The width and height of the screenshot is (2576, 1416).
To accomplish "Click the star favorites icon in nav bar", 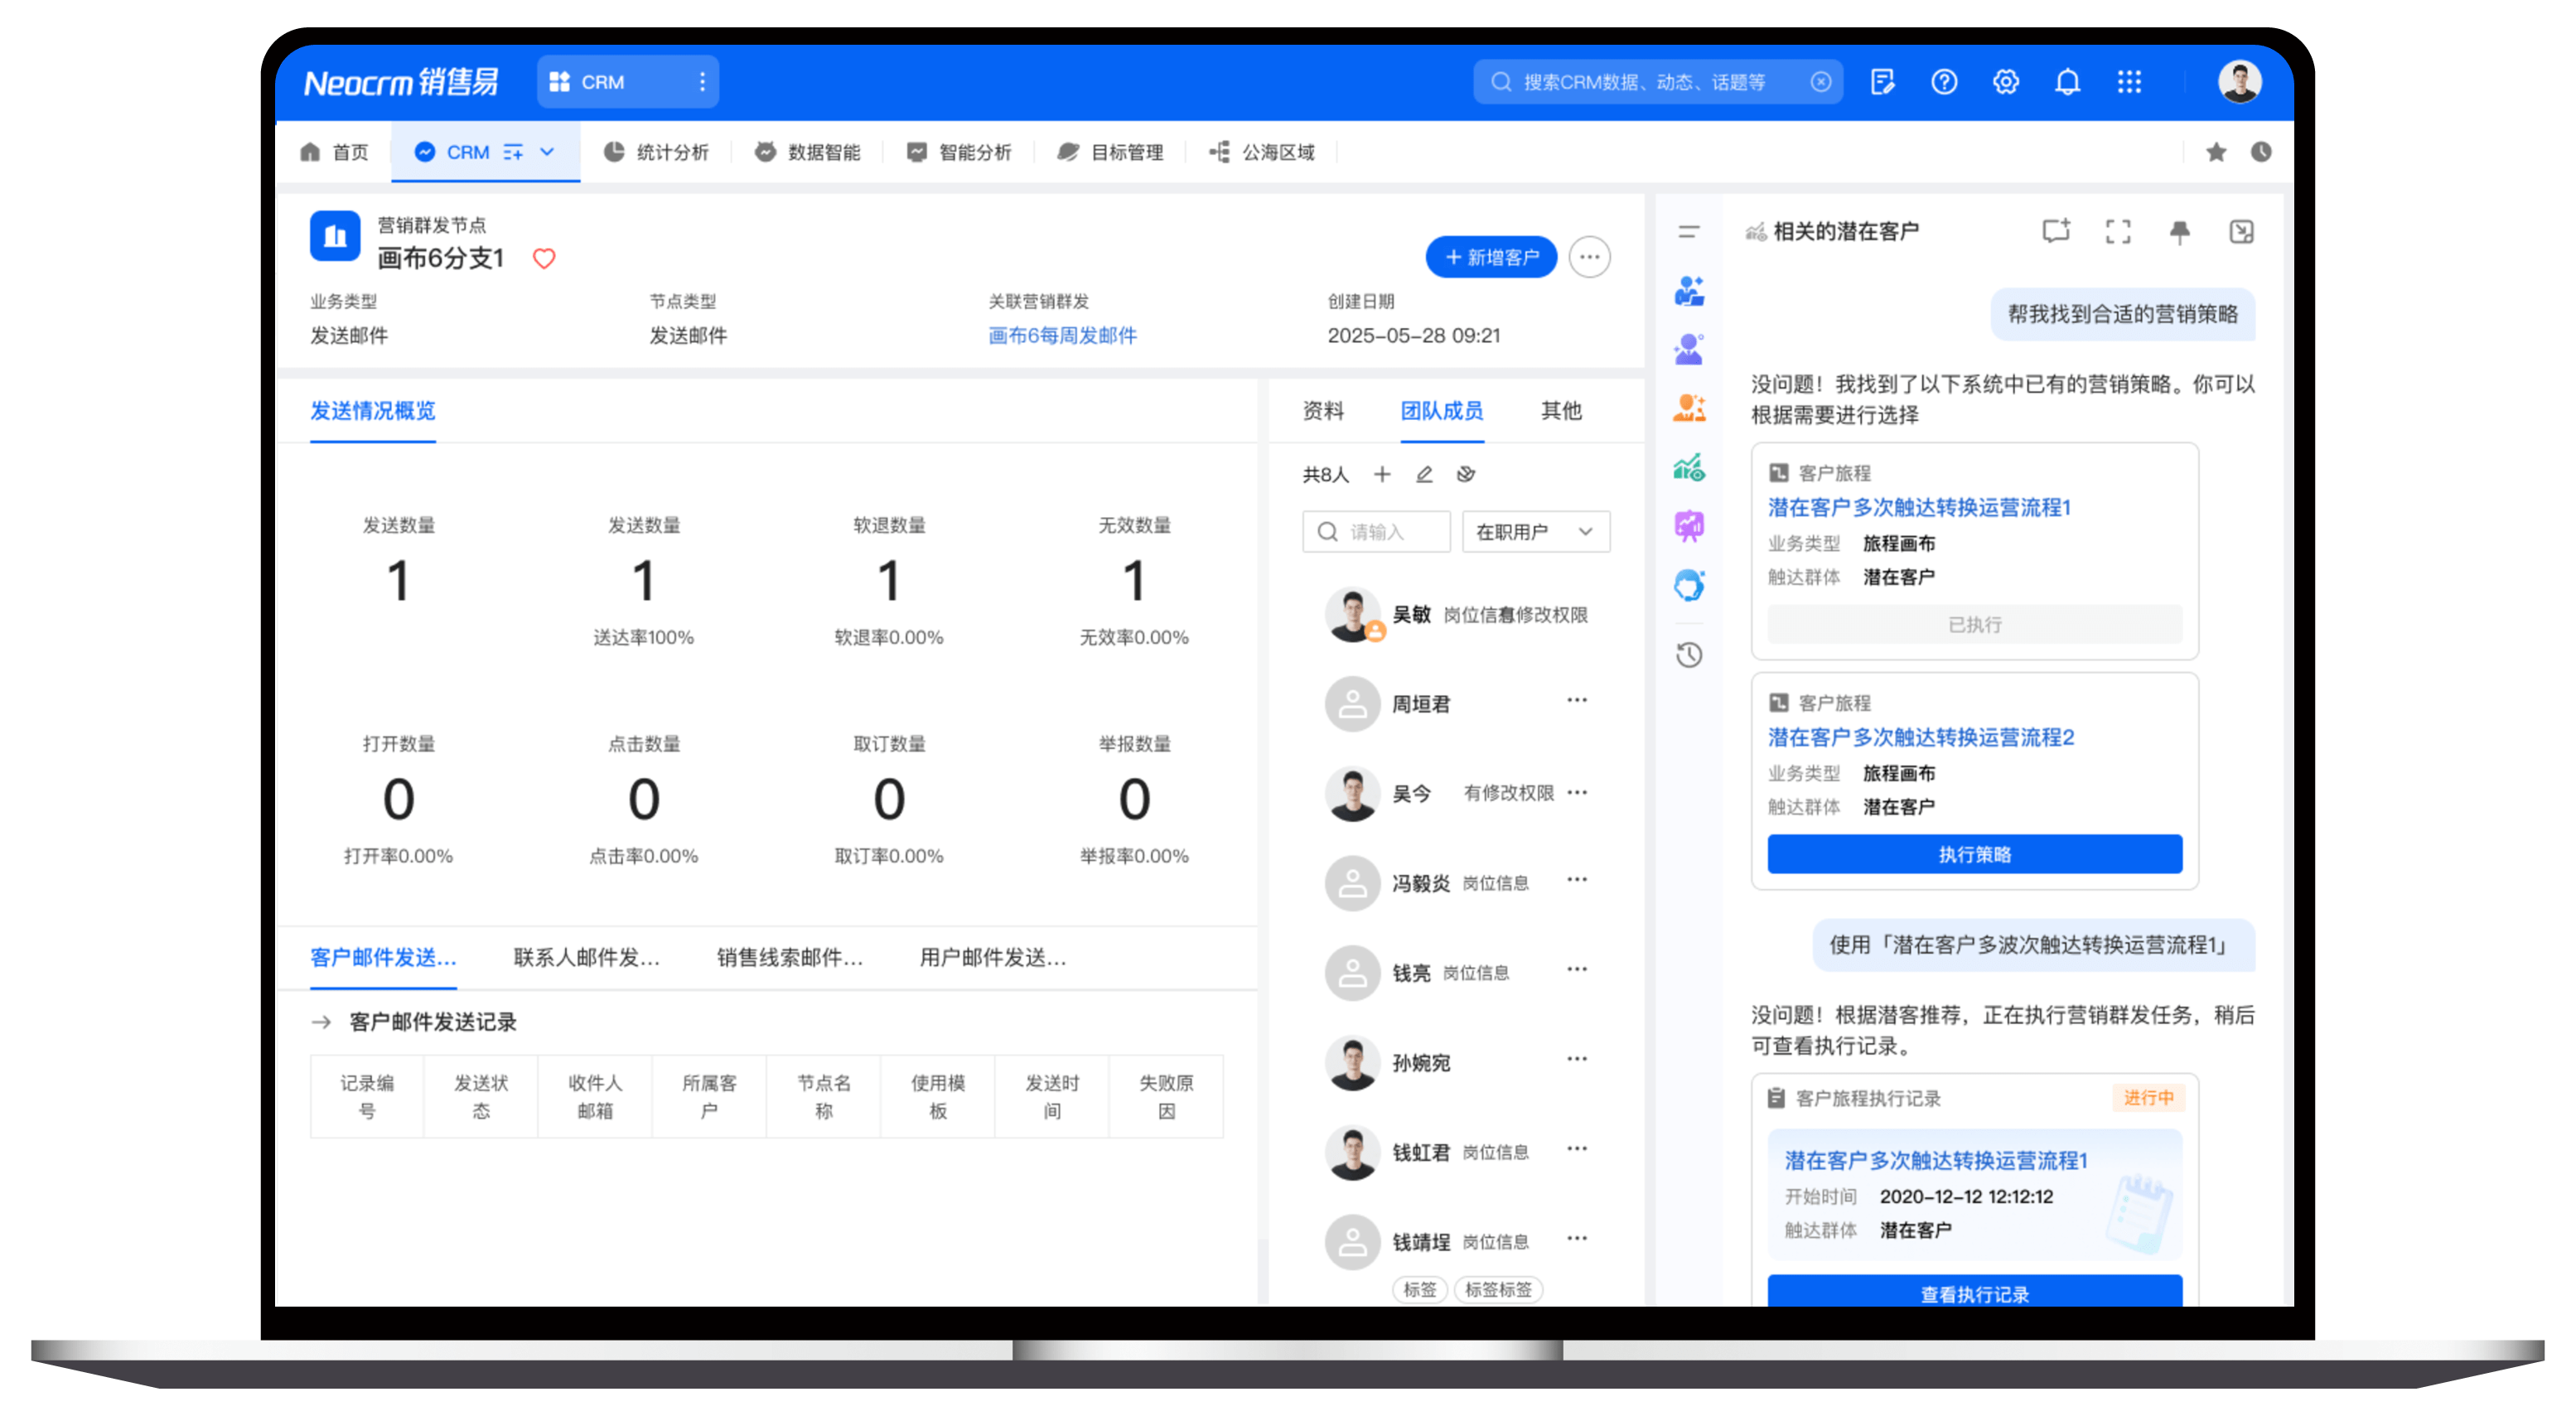I will click(2217, 152).
